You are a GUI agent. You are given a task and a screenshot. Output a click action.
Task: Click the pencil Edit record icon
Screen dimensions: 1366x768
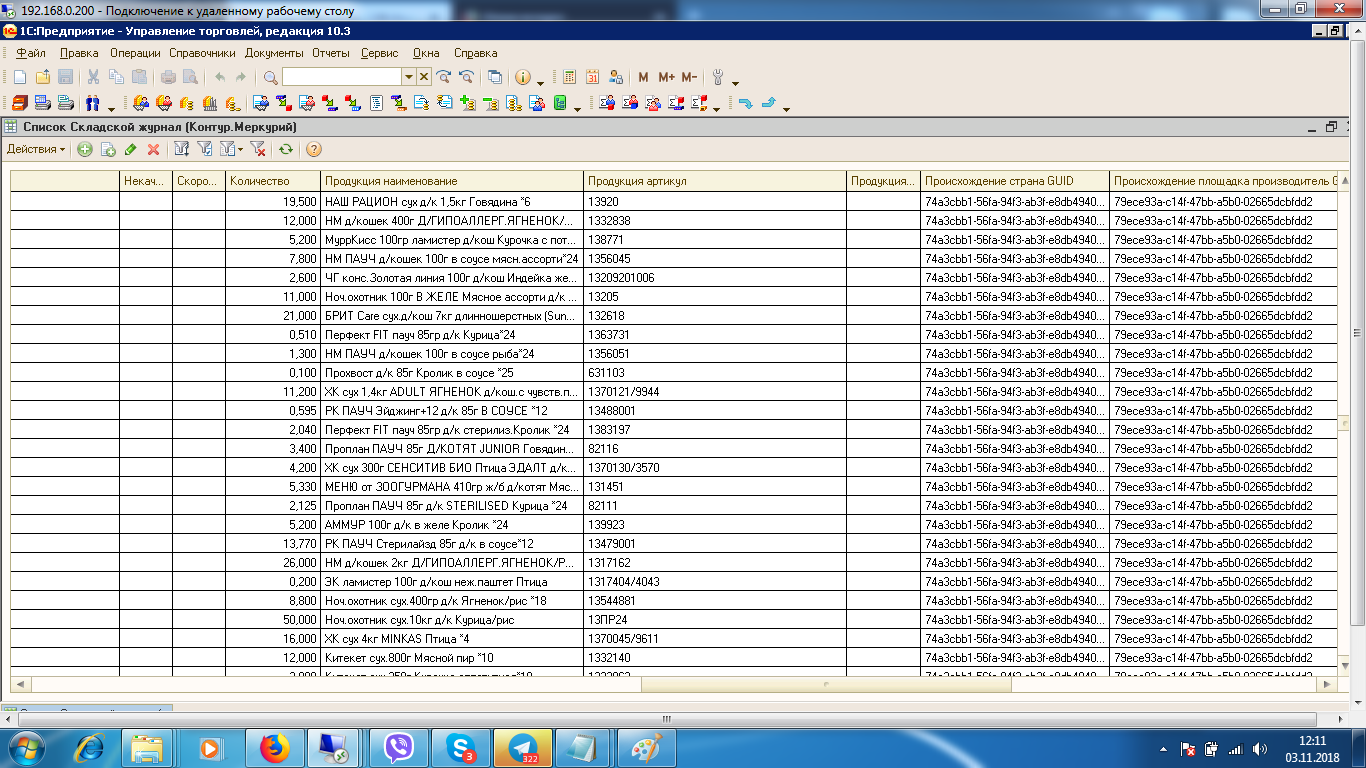coord(131,149)
